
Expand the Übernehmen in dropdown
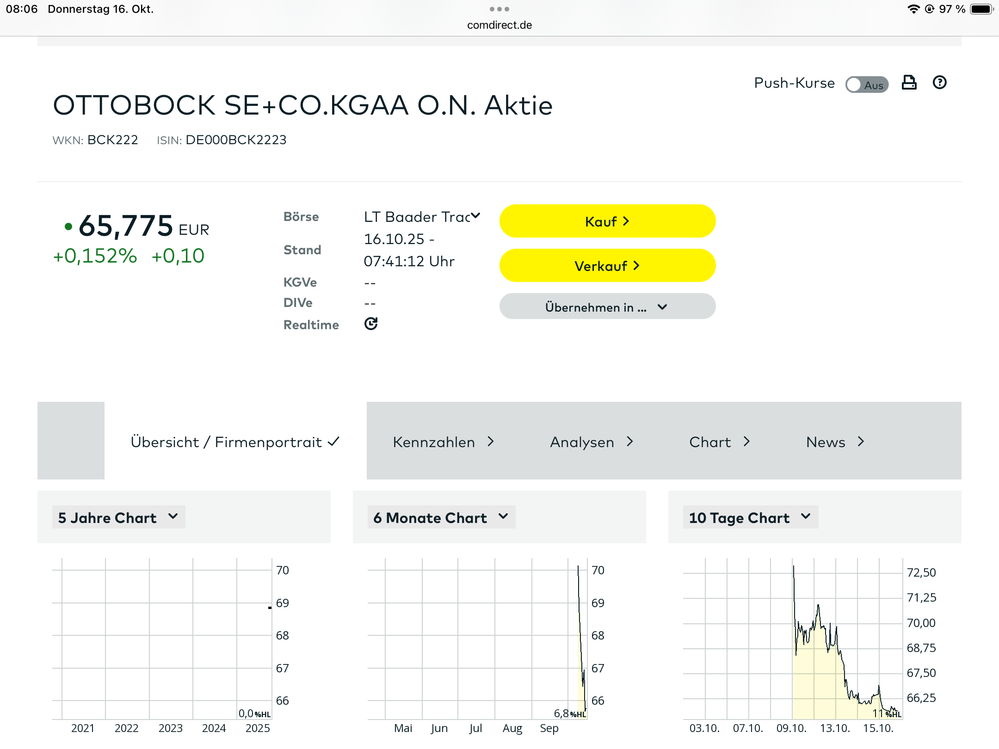pyautogui.click(x=607, y=307)
